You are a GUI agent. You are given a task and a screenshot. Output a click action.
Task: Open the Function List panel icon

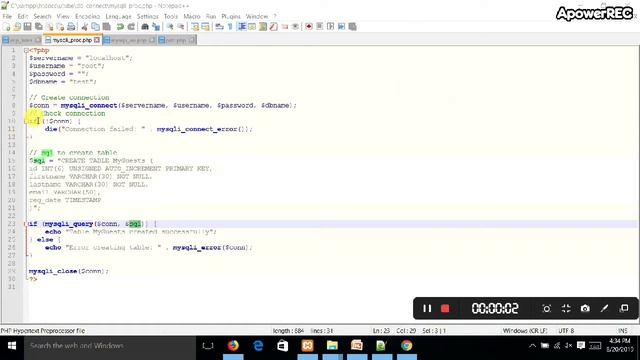coord(273,27)
